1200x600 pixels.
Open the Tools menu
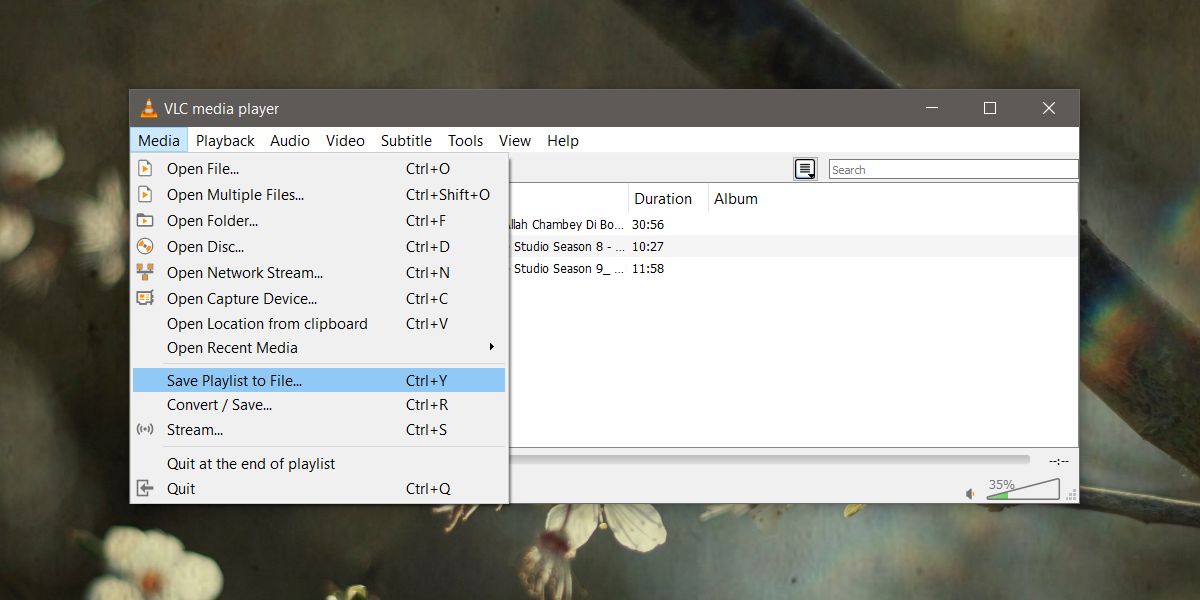tap(465, 140)
